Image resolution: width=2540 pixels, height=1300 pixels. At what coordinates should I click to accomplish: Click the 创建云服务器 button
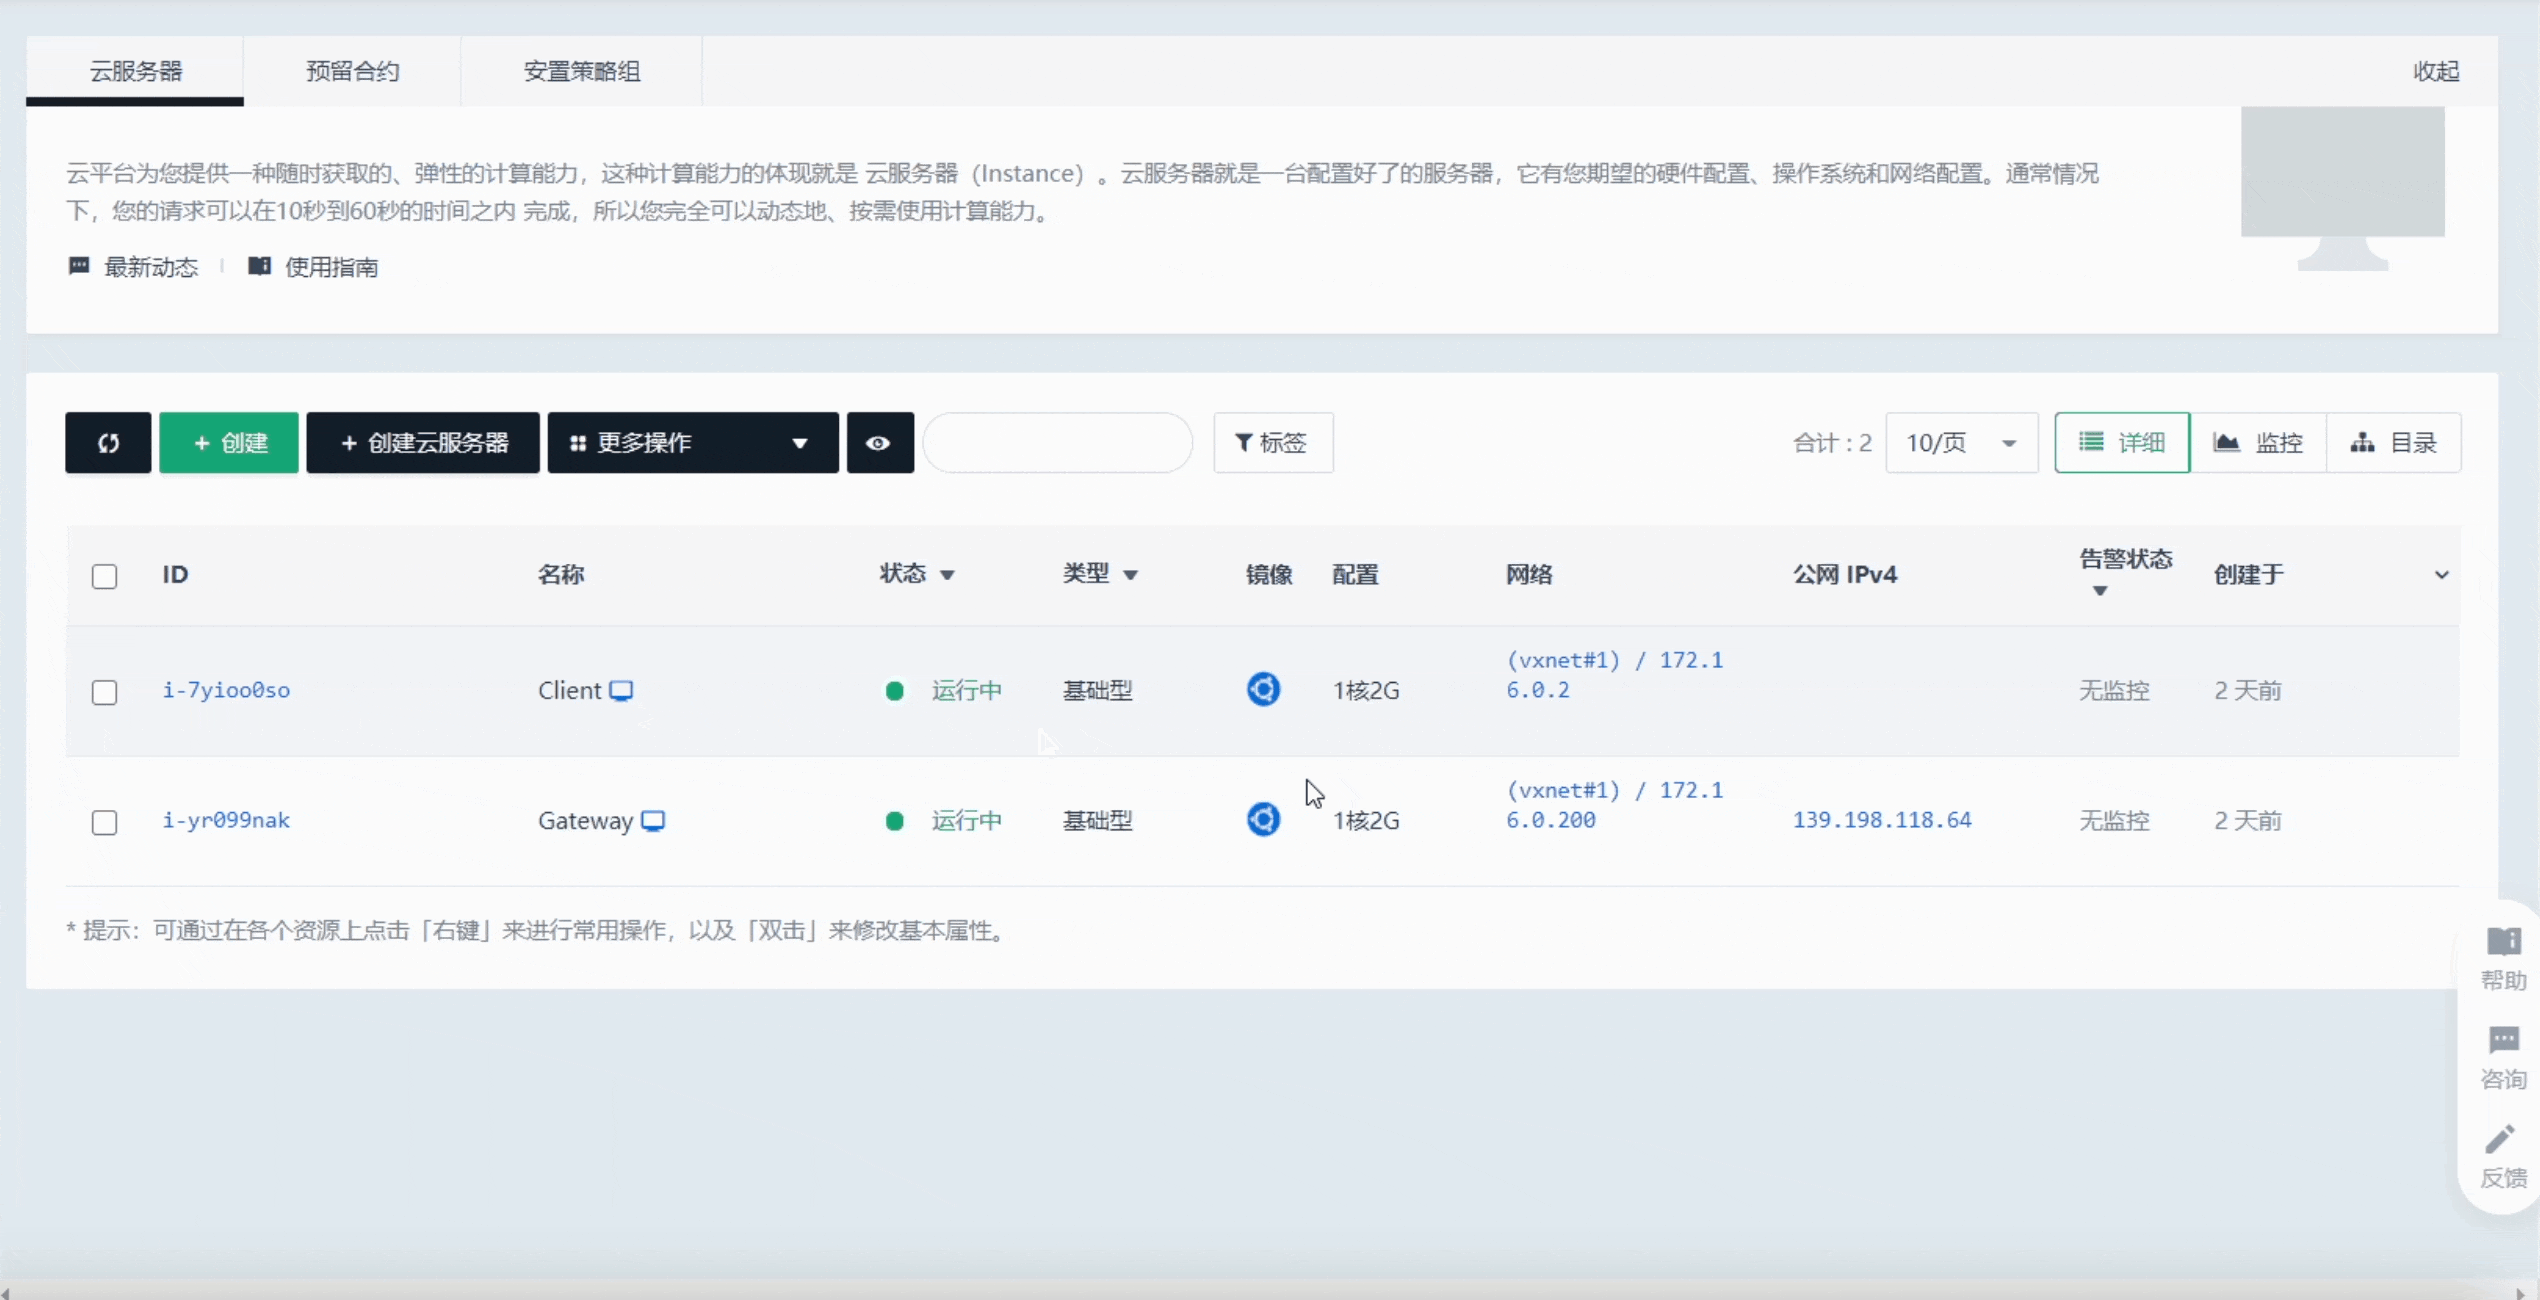pos(423,442)
